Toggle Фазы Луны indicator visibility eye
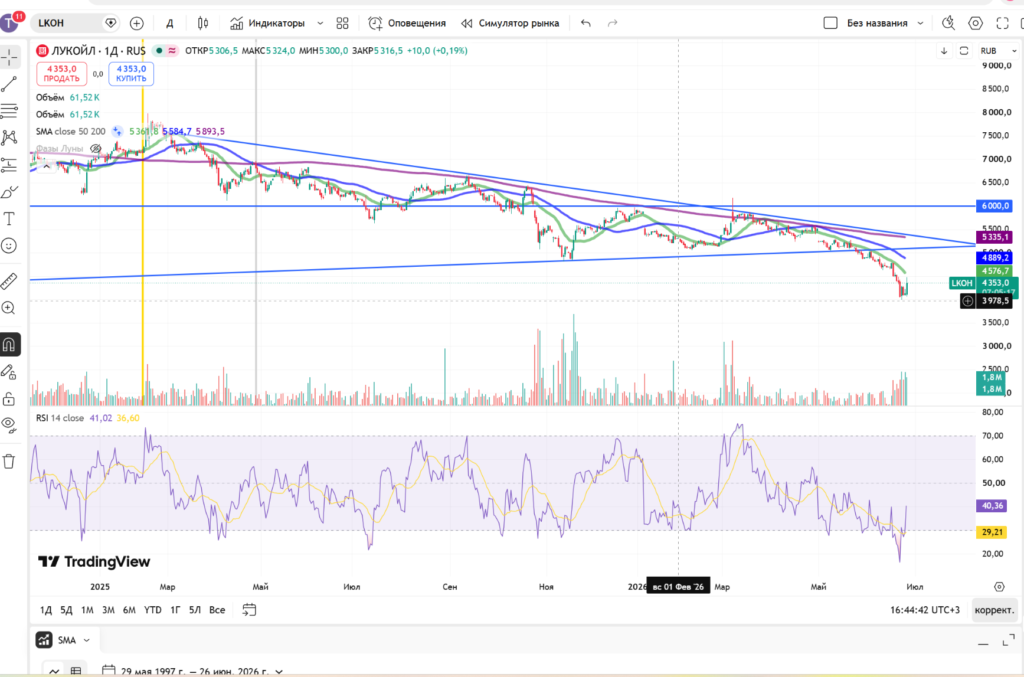 96,149
